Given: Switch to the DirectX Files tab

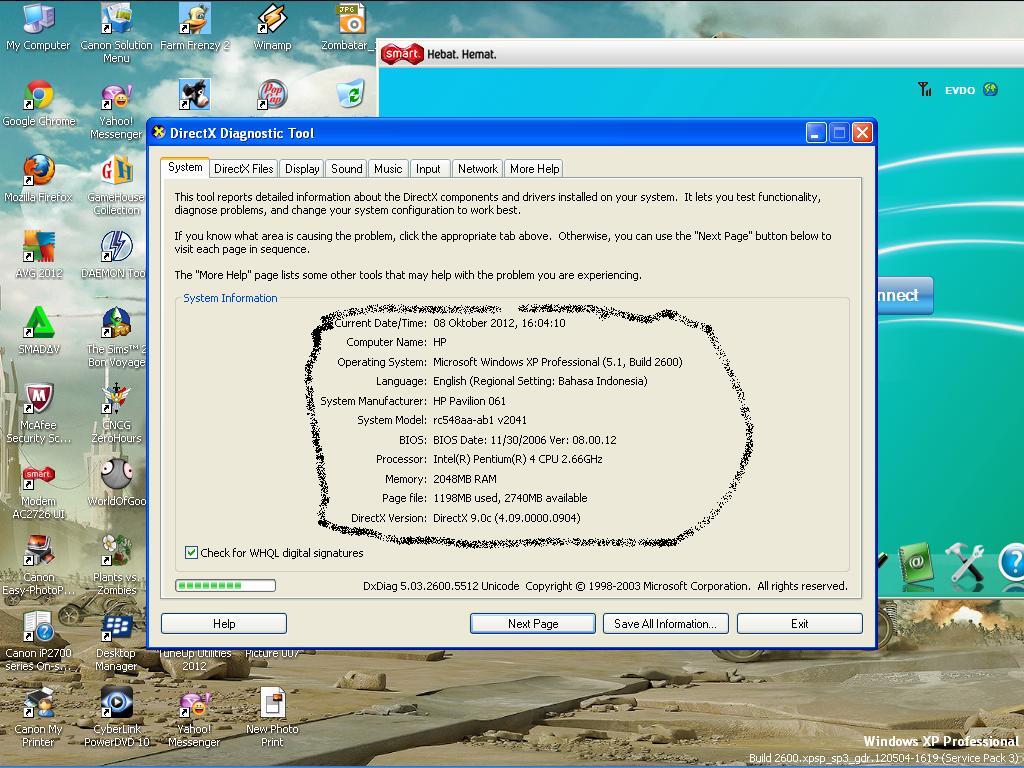Looking at the screenshot, I should point(243,169).
